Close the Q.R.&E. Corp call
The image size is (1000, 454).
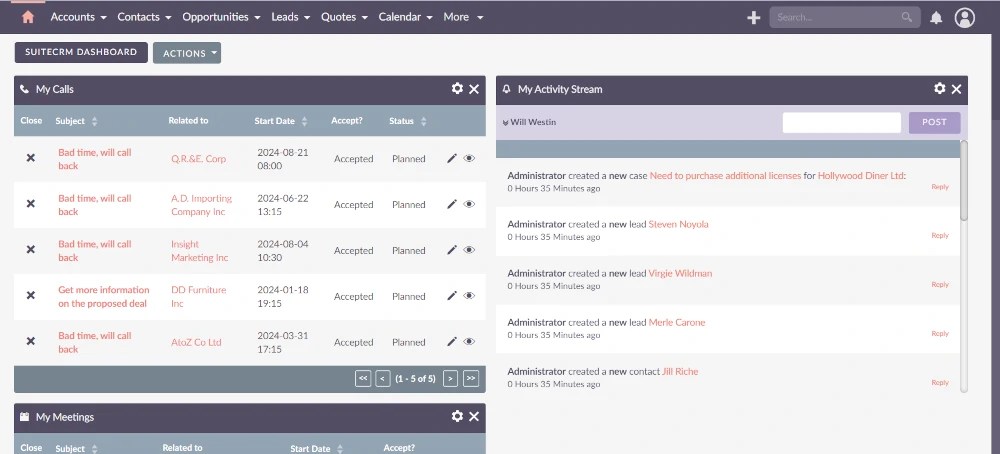[x=31, y=158]
